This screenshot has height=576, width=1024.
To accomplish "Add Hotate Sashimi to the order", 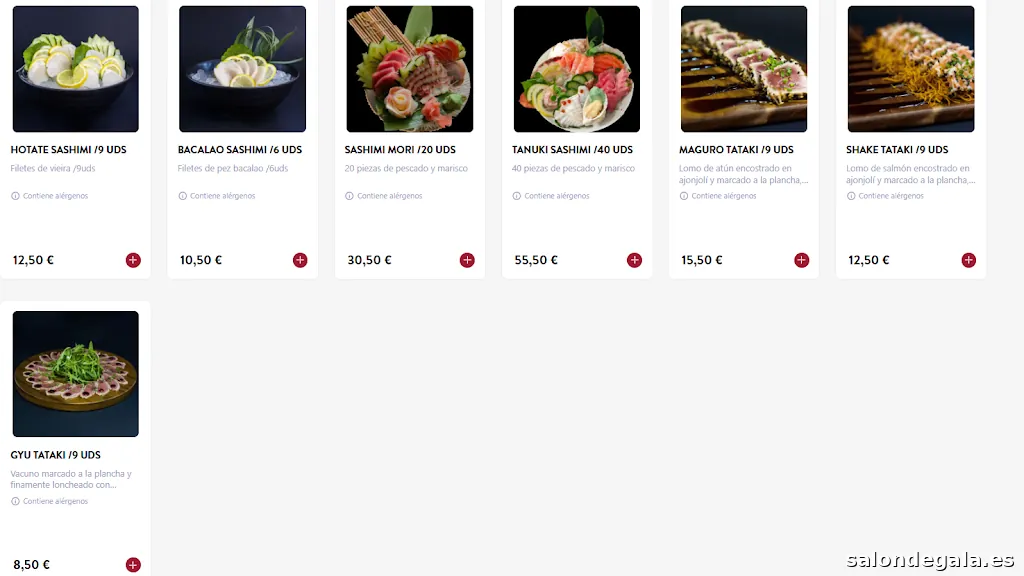I will click(x=133, y=260).
